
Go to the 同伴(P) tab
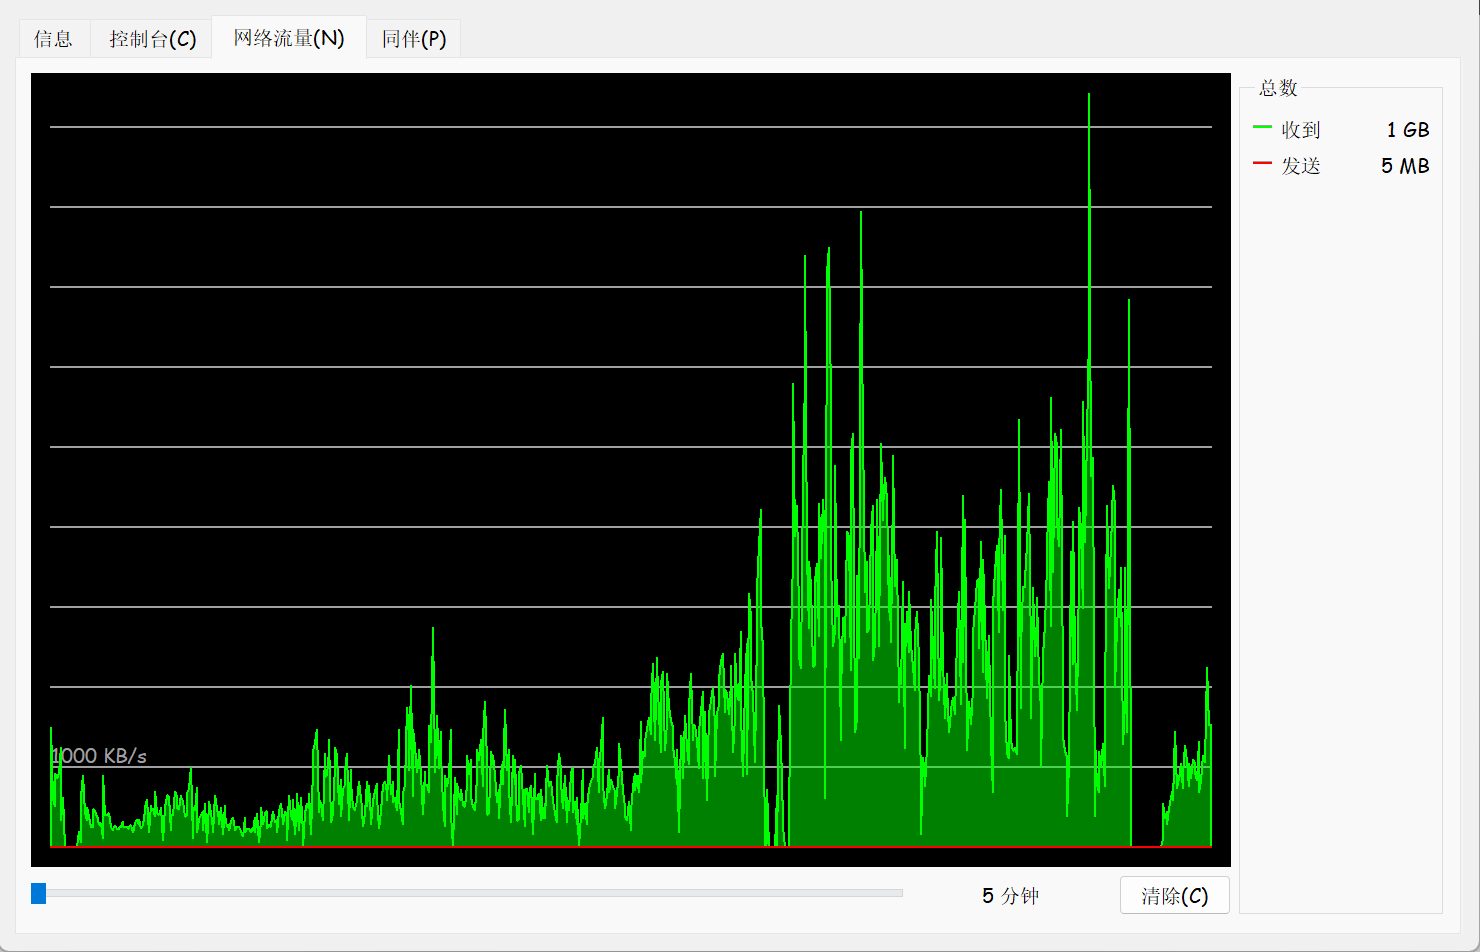click(x=413, y=39)
